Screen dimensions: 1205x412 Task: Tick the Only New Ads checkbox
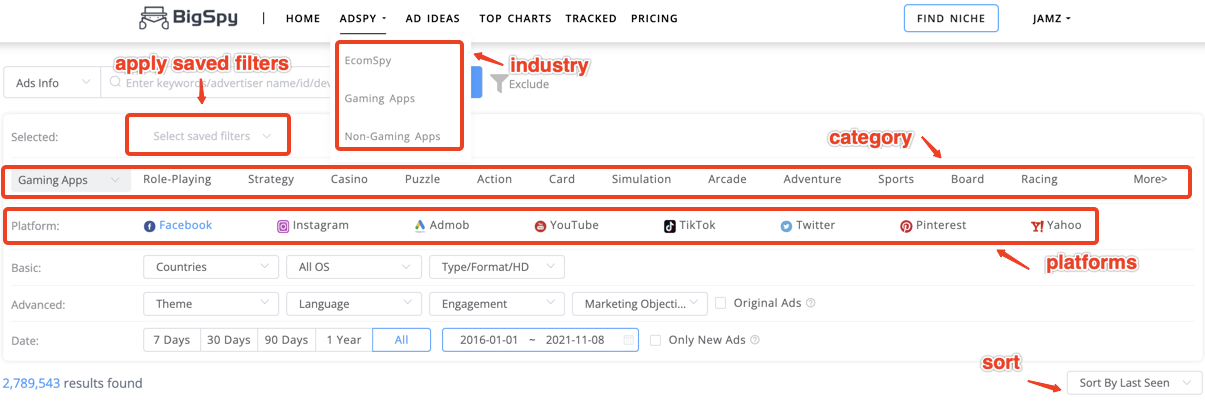pos(655,340)
